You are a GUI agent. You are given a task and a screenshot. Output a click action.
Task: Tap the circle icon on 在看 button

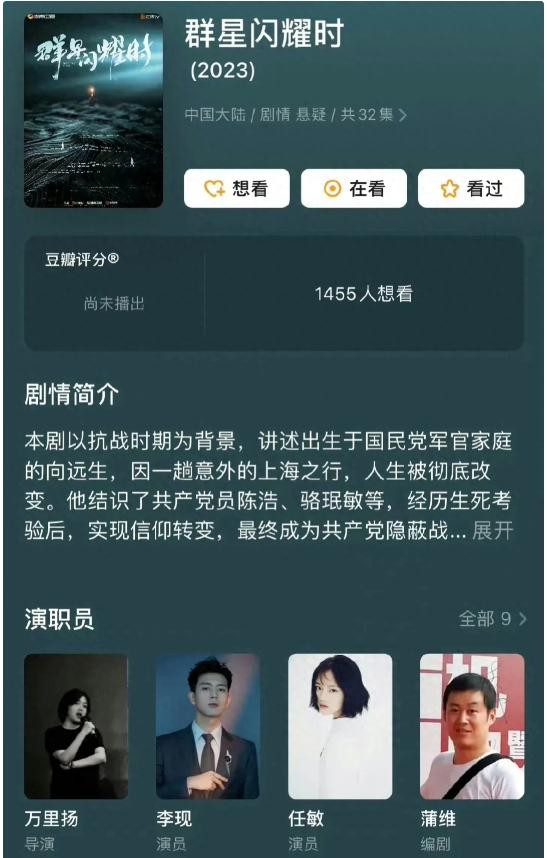click(332, 189)
